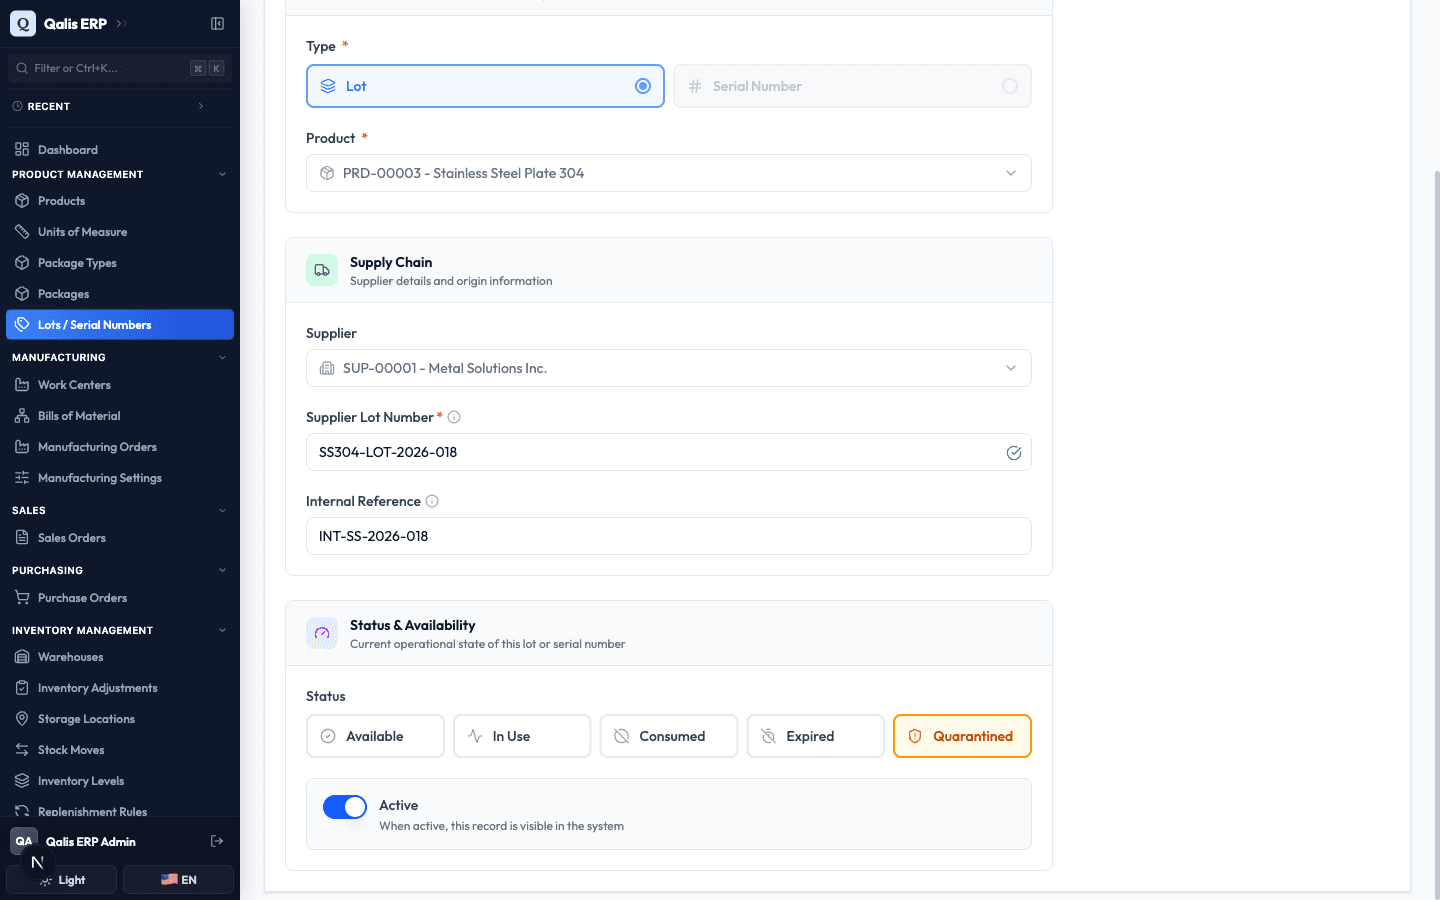Click the Status & Availability gauge icon

click(322, 633)
